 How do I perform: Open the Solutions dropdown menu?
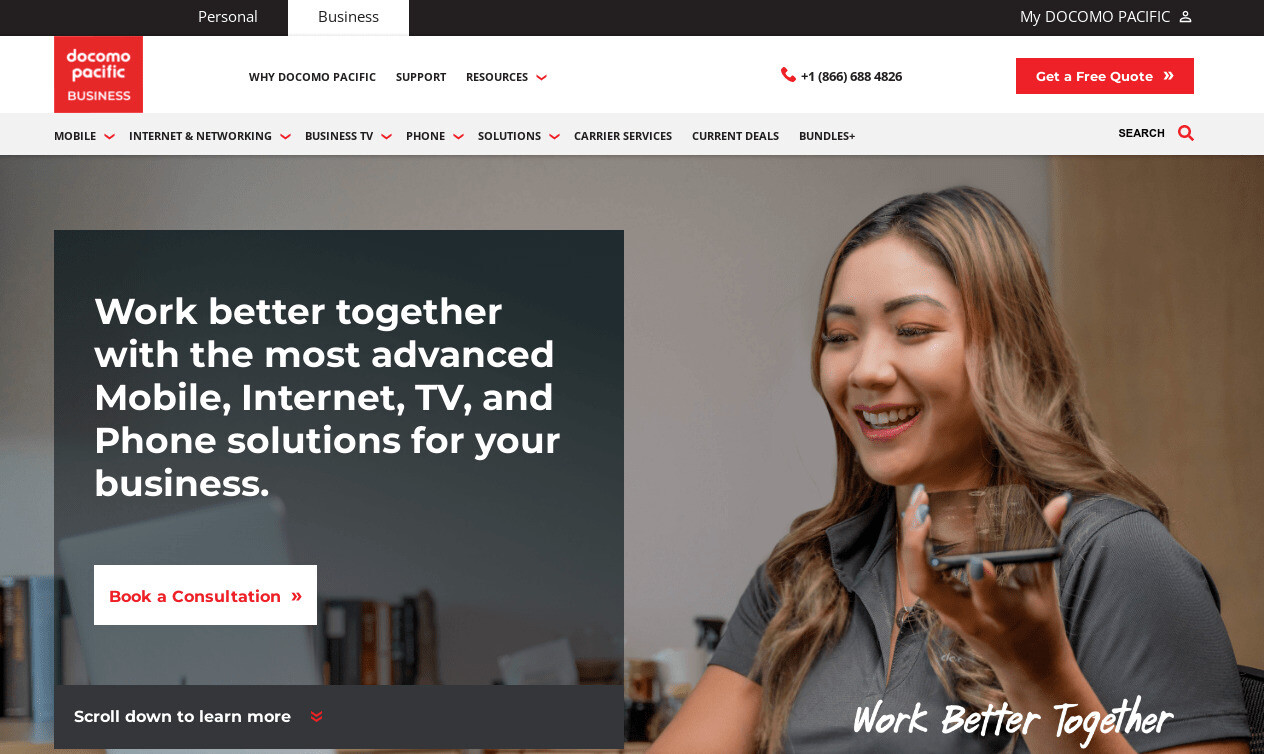pos(518,136)
